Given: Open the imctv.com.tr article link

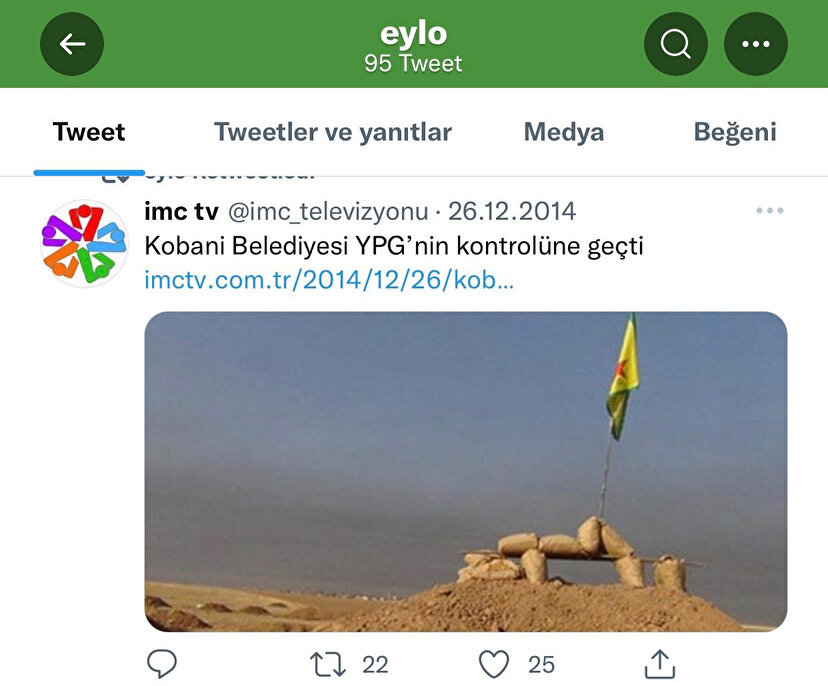Looking at the screenshot, I should [329, 280].
